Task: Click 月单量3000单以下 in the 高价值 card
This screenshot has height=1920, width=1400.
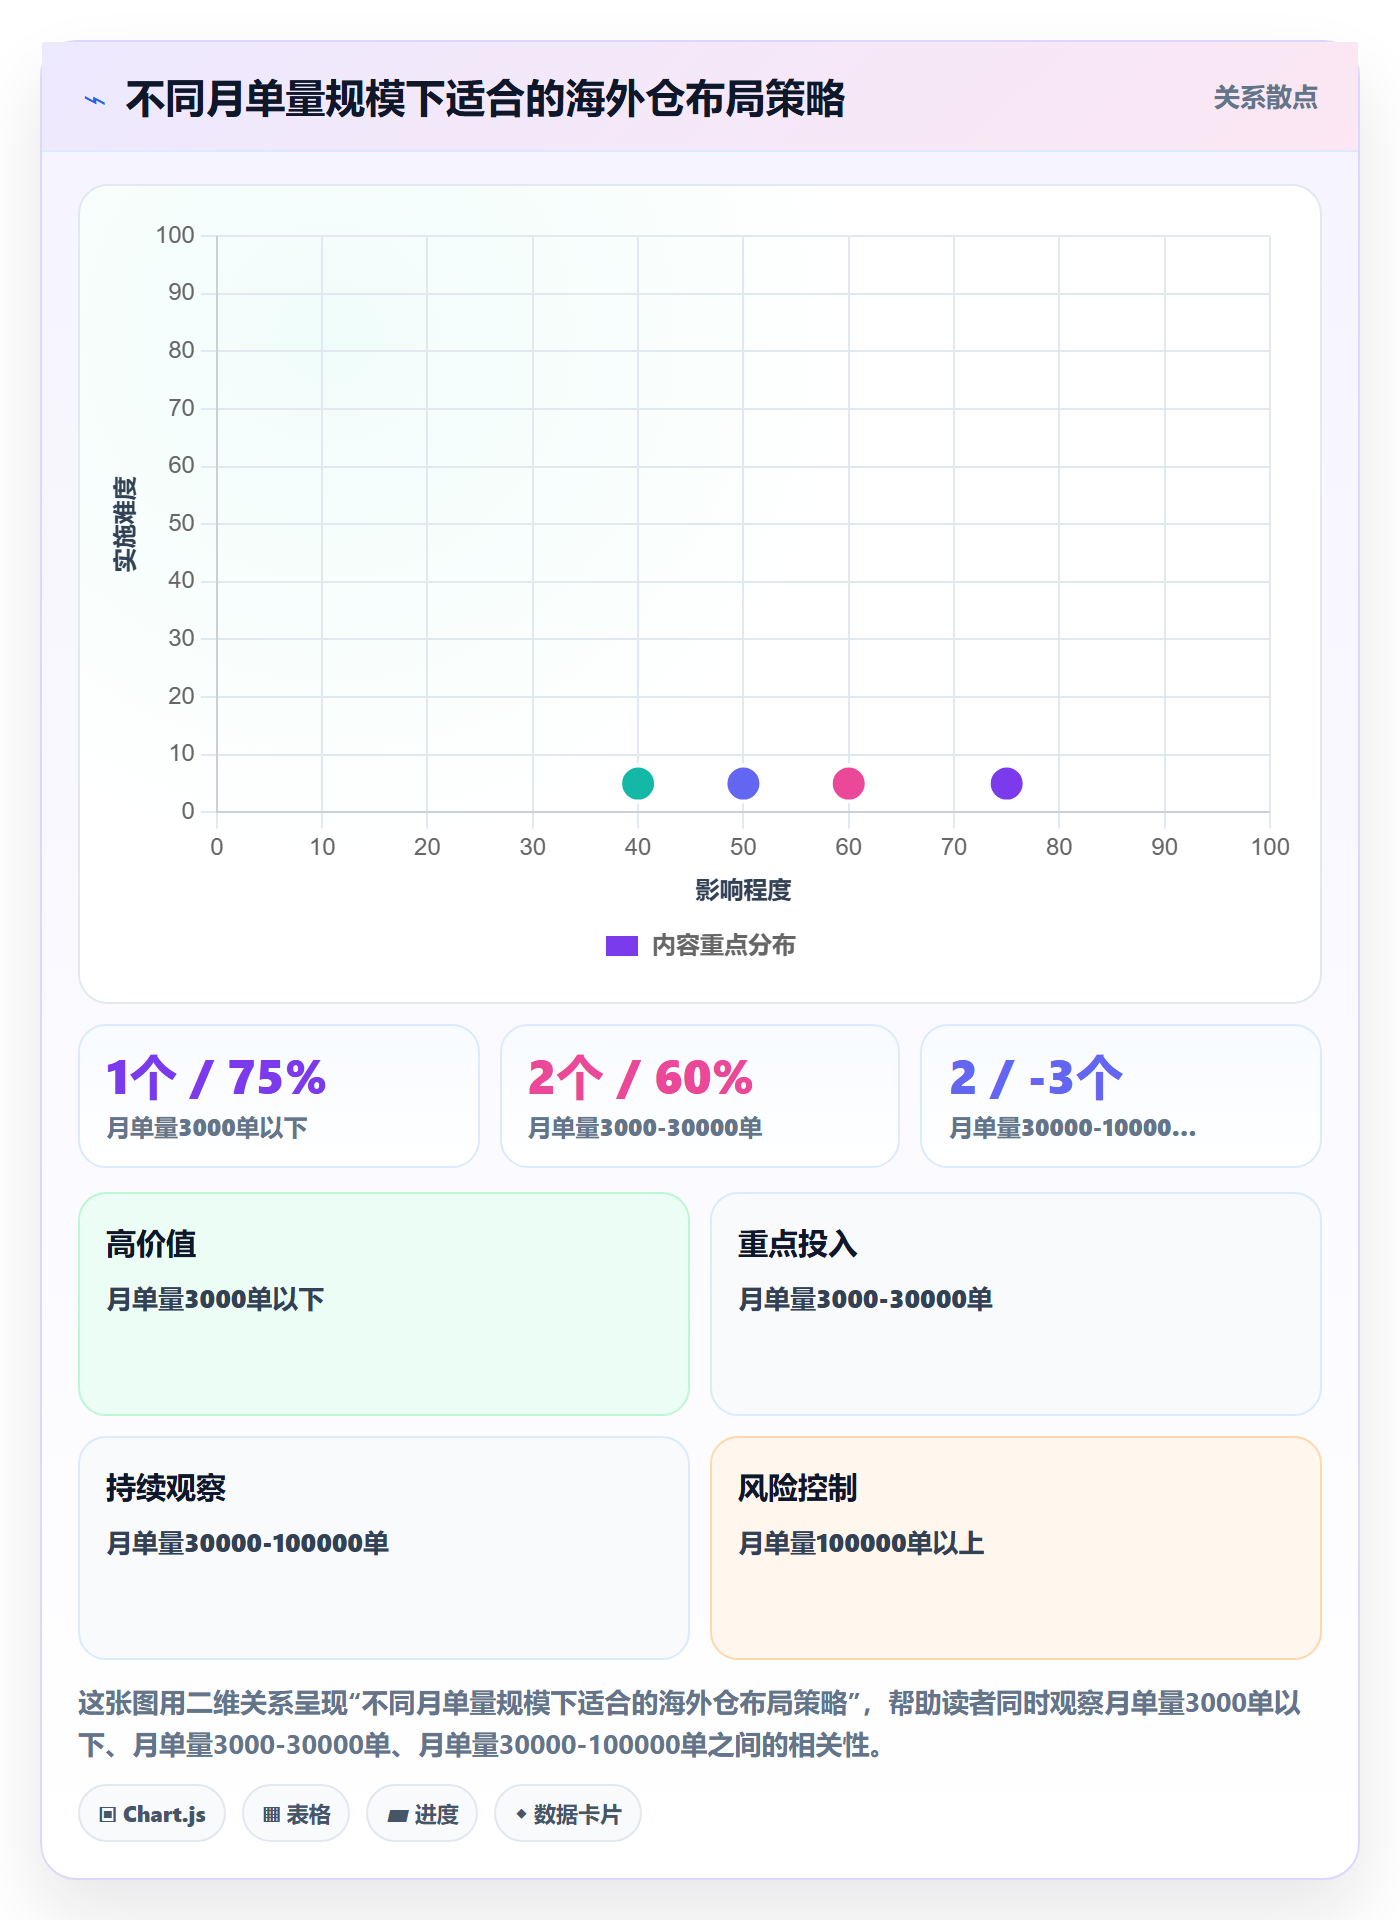Action: point(215,1299)
